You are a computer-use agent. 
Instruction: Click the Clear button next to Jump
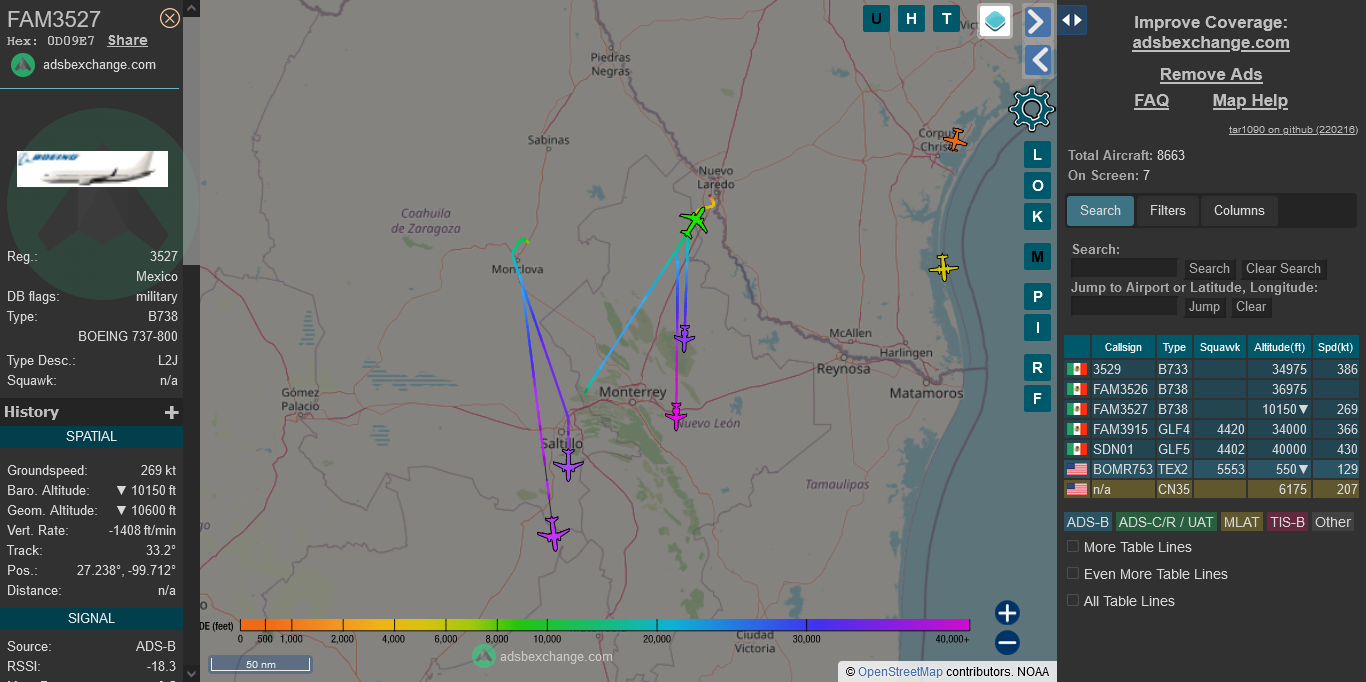(x=1250, y=307)
